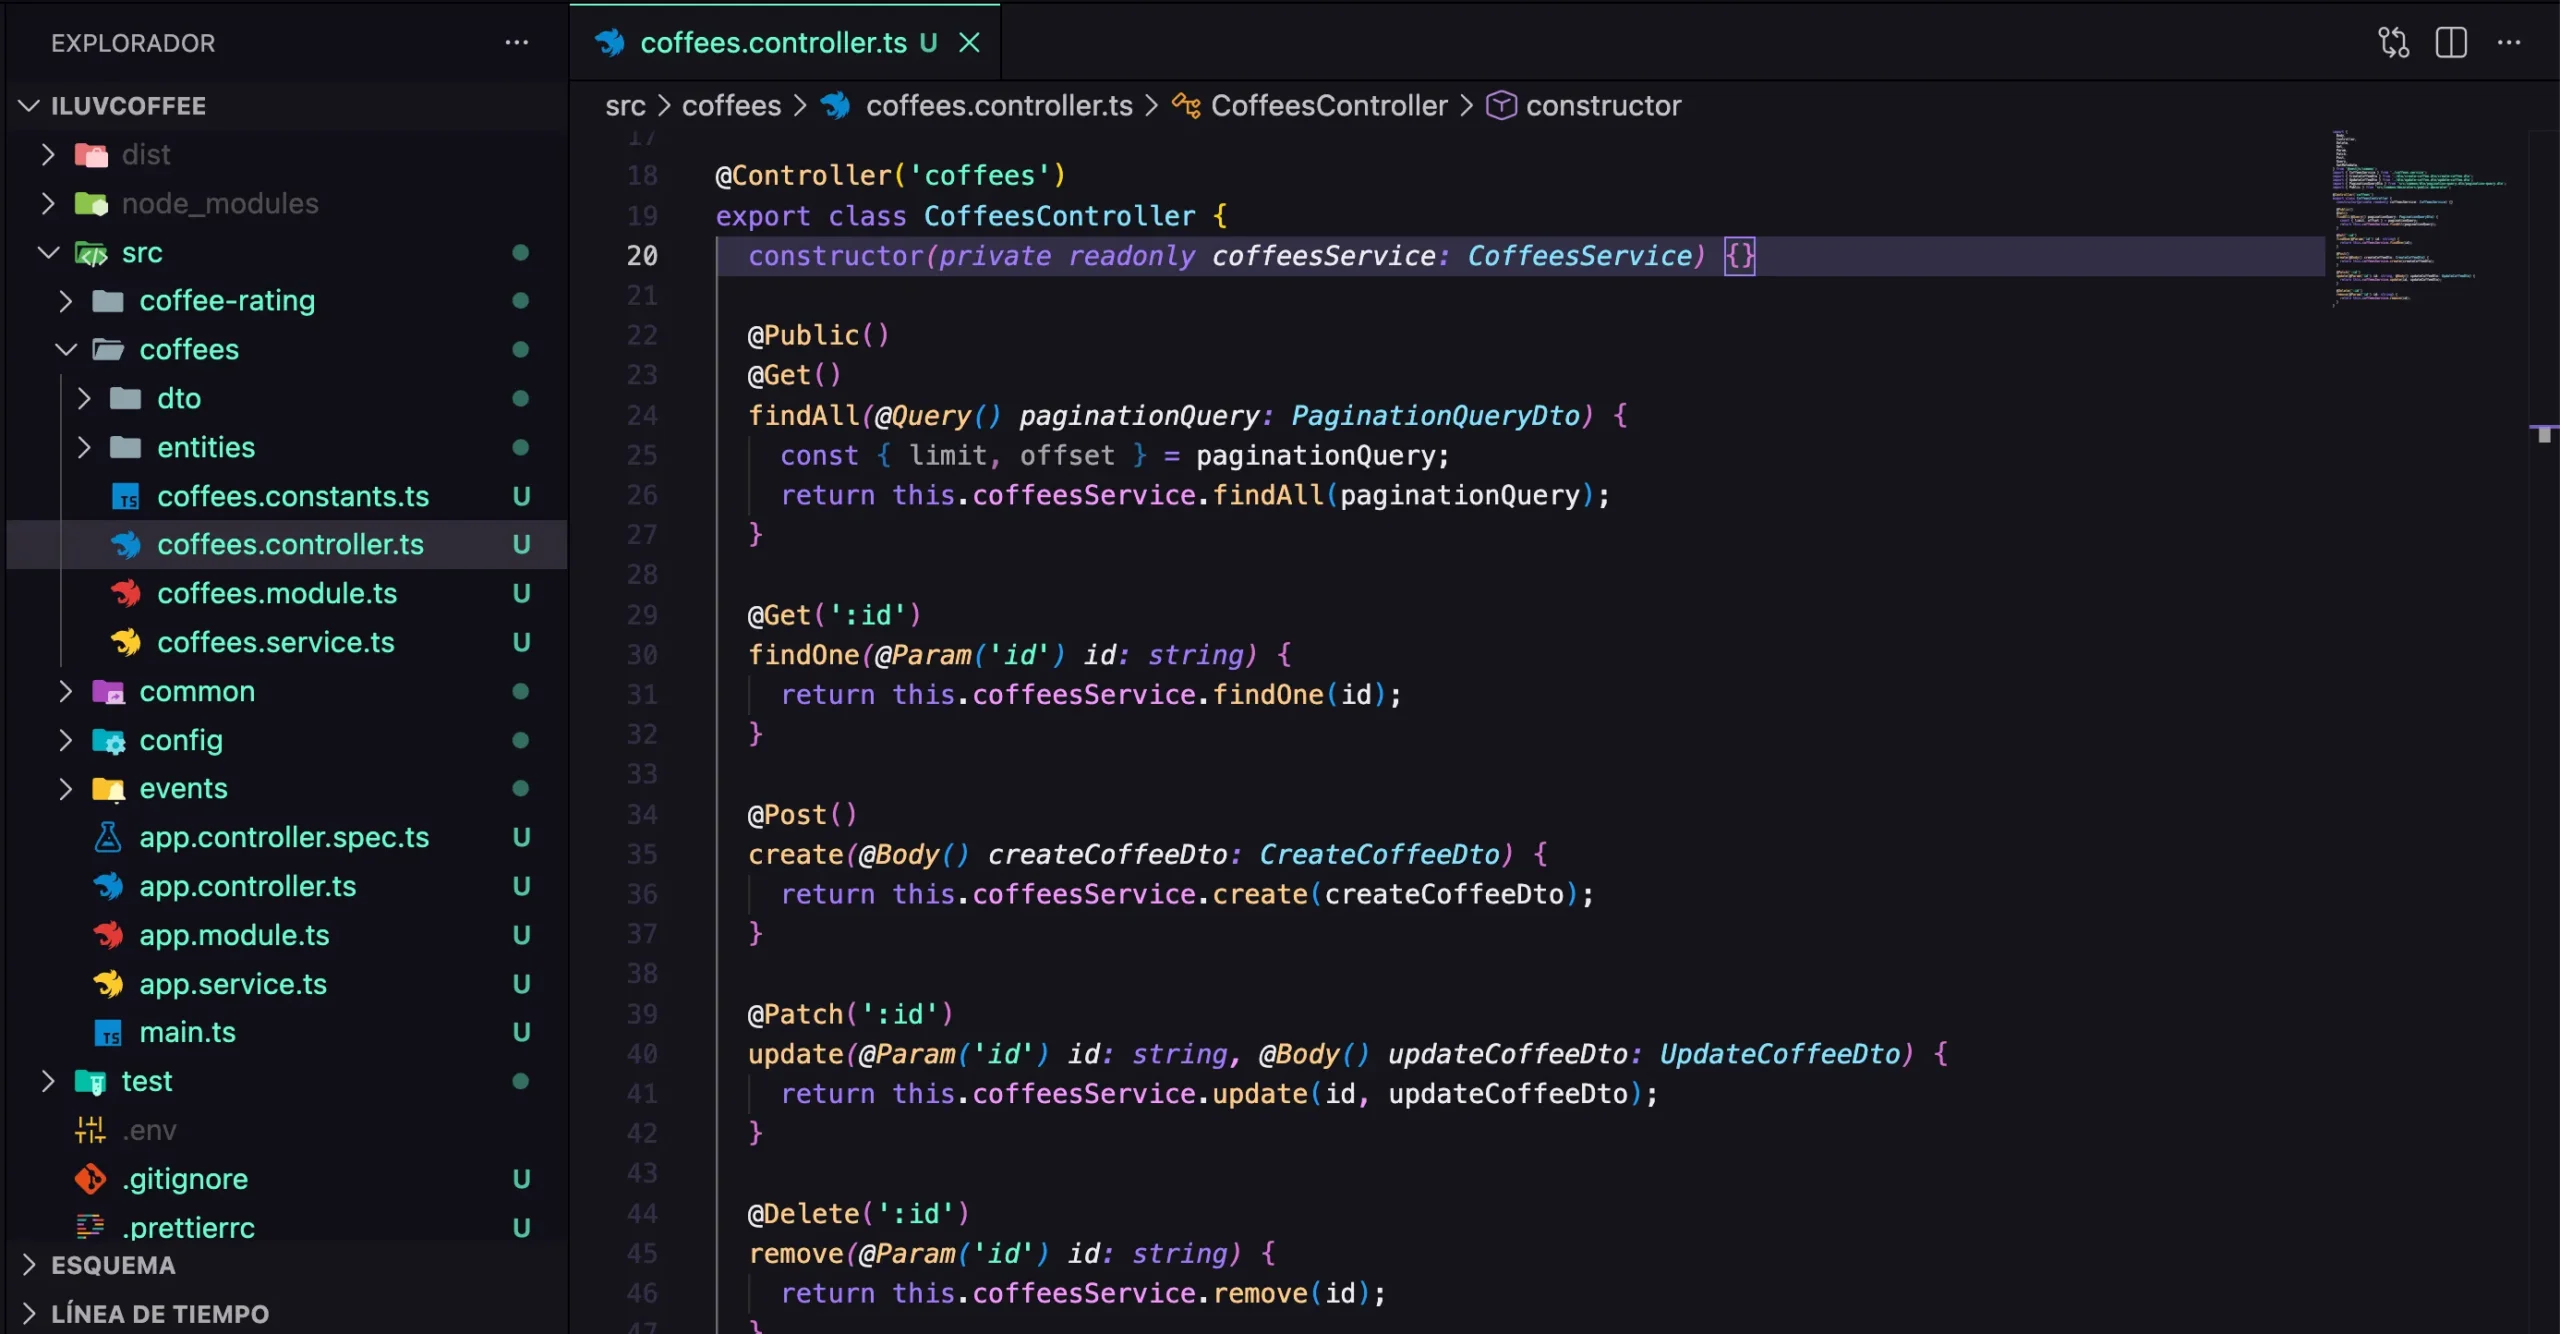Click CoffeesController in the breadcrumb path
The width and height of the screenshot is (2560, 1334).
(1328, 105)
